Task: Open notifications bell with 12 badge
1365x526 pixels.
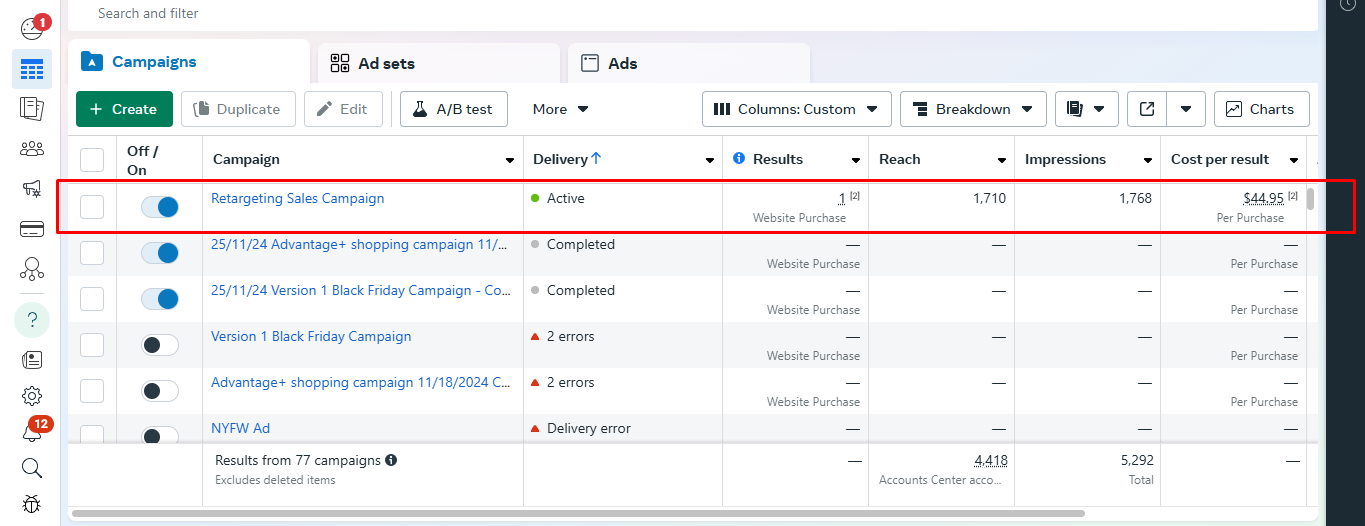Action: [32, 432]
